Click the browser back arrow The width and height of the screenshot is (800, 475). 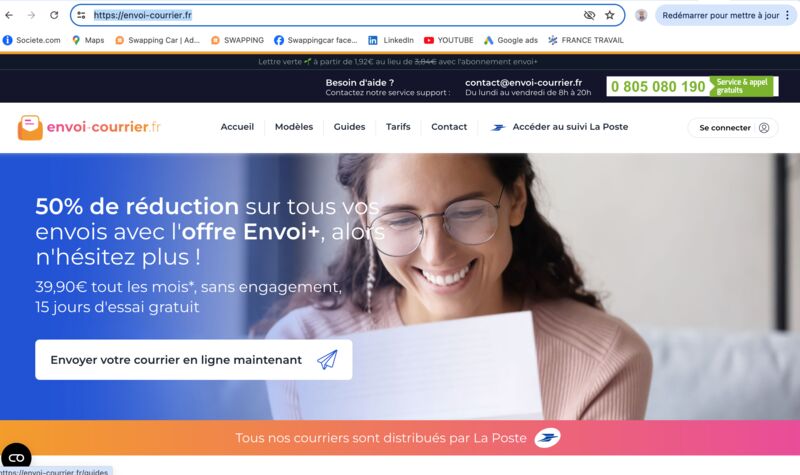[x=9, y=15]
